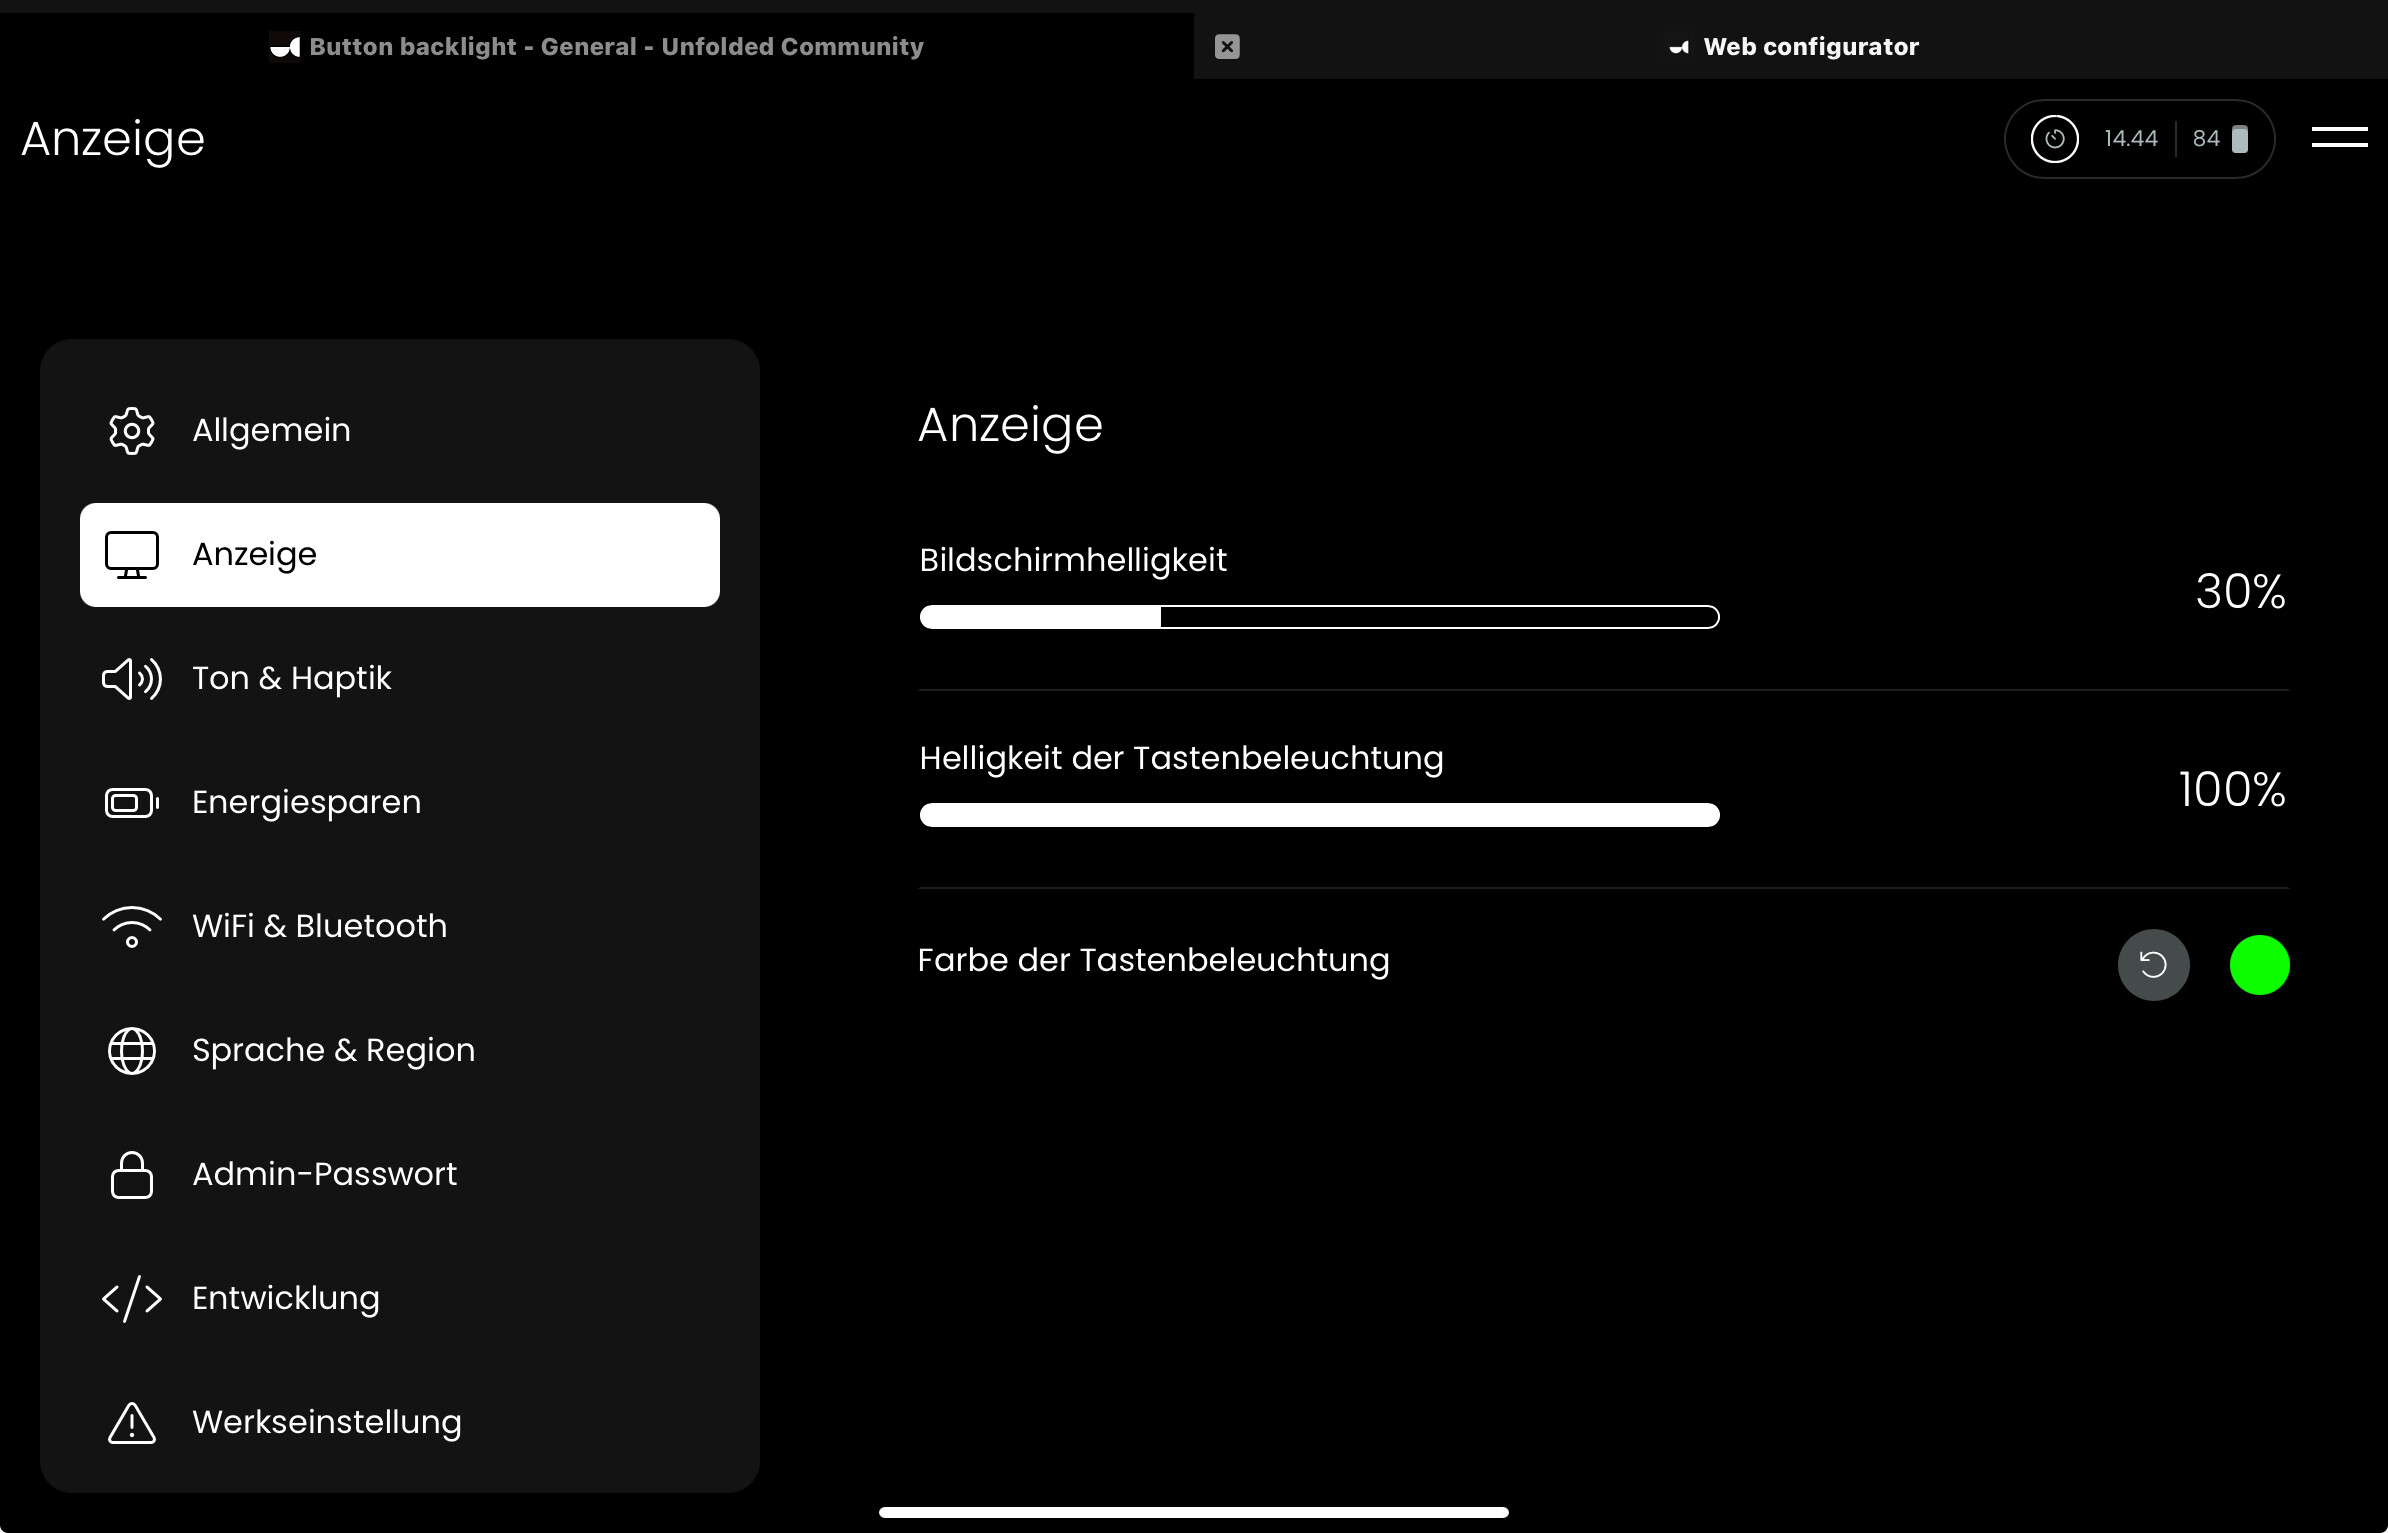Viewport: 2388px width, 1533px height.
Task: Click the warning triangle icon for Werkseinstellung
Action: click(x=132, y=1423)
